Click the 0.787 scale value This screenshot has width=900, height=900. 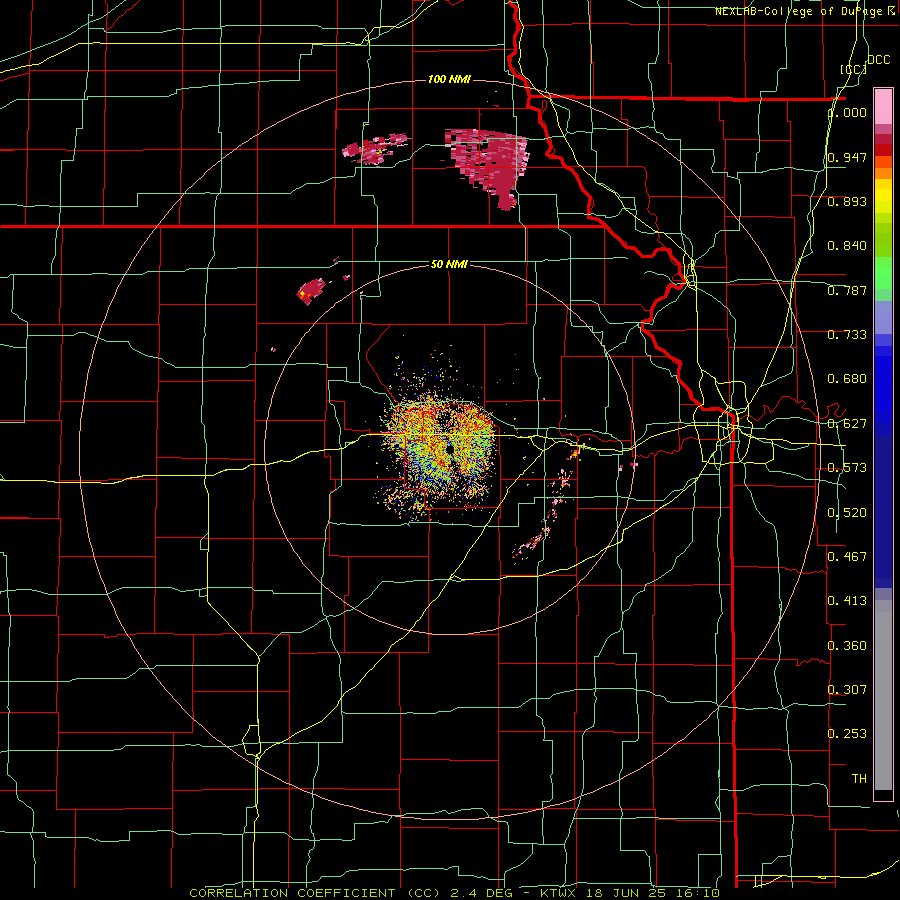(x=847, y=290)
